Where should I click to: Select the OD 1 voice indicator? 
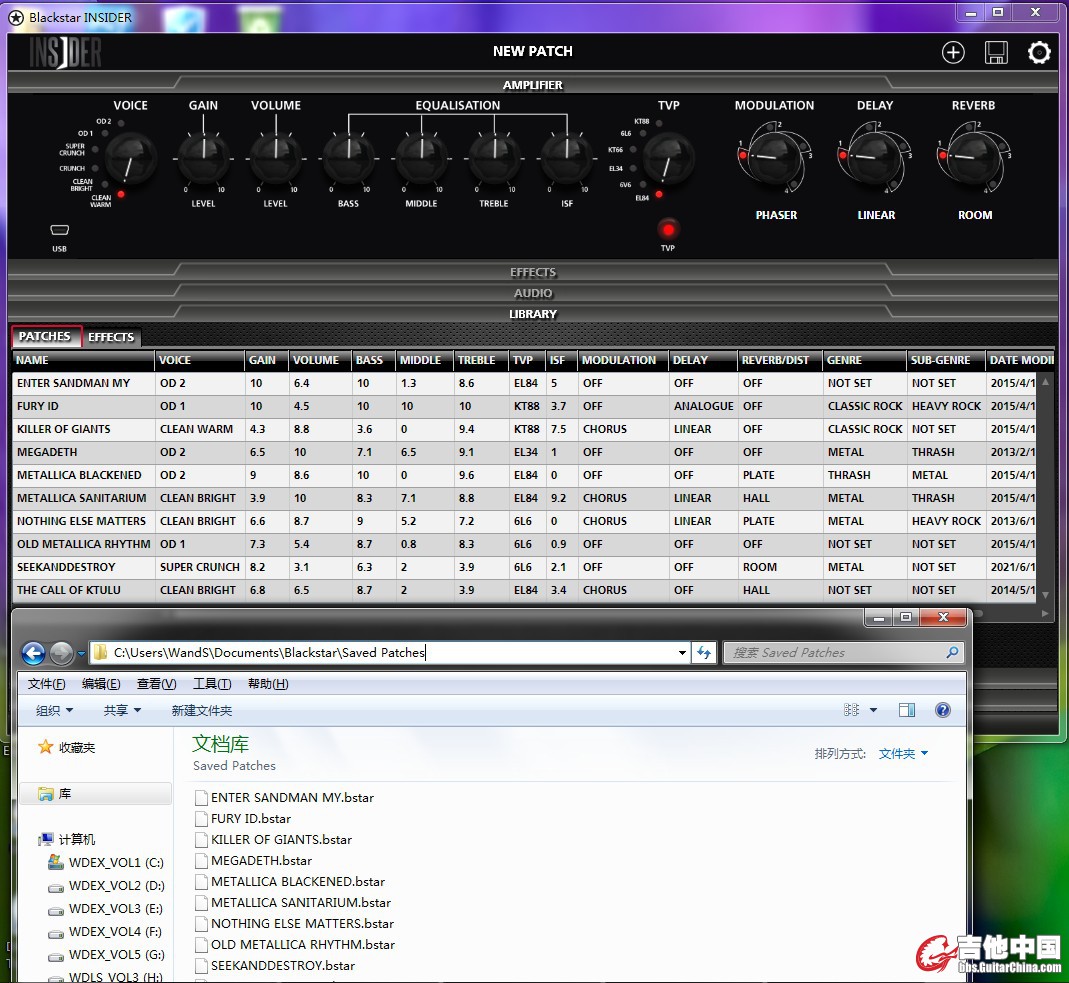pyautogui.click(x=104, y=134)
